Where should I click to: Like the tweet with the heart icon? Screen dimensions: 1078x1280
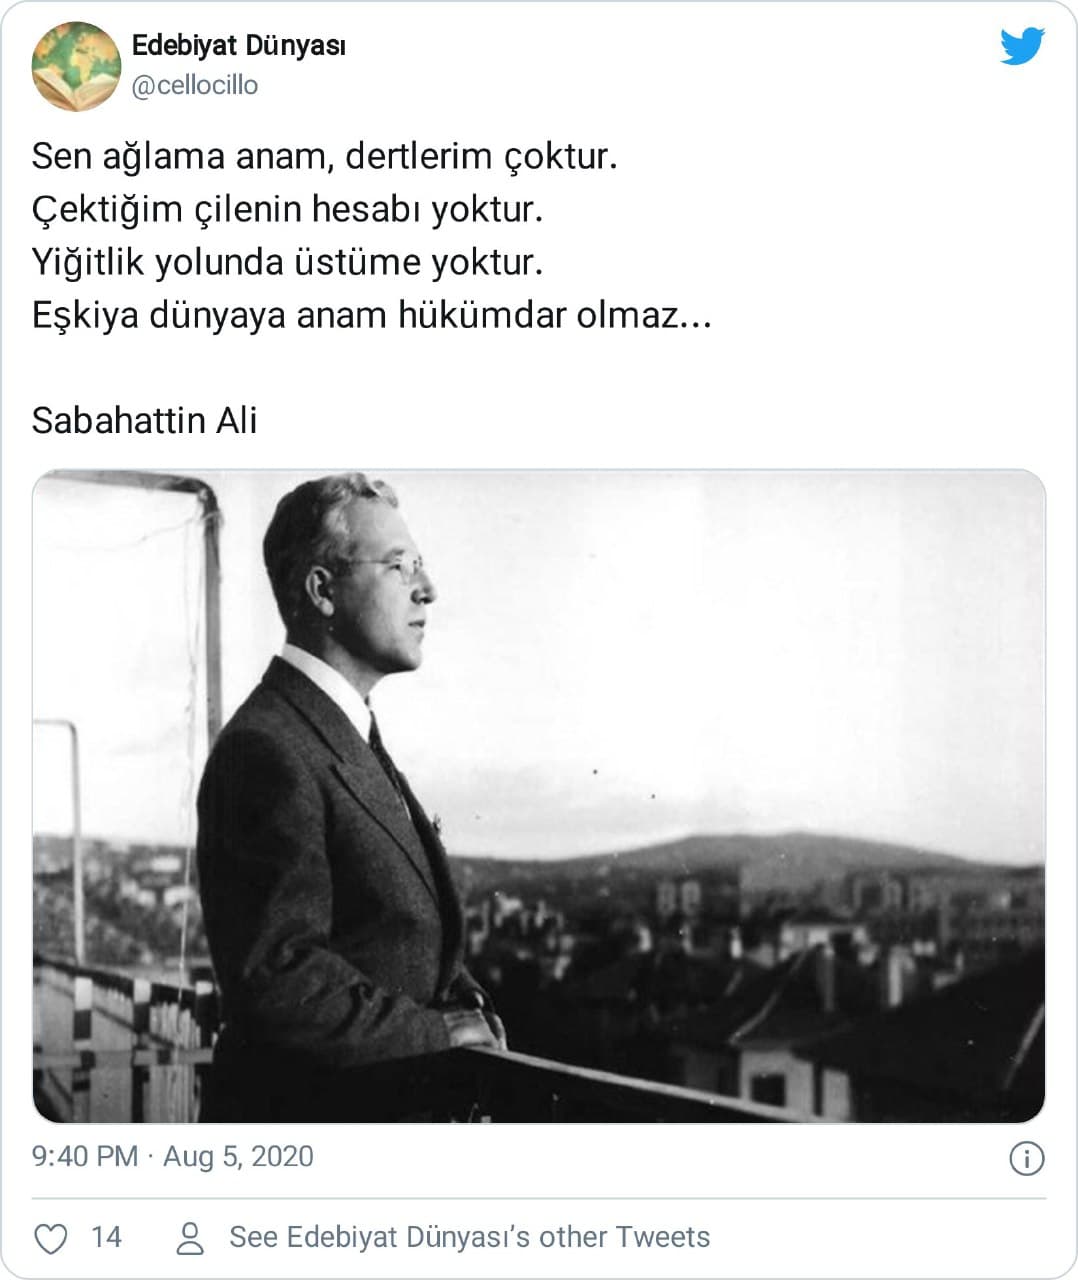pyautogui.click(x=51, y=1238)
